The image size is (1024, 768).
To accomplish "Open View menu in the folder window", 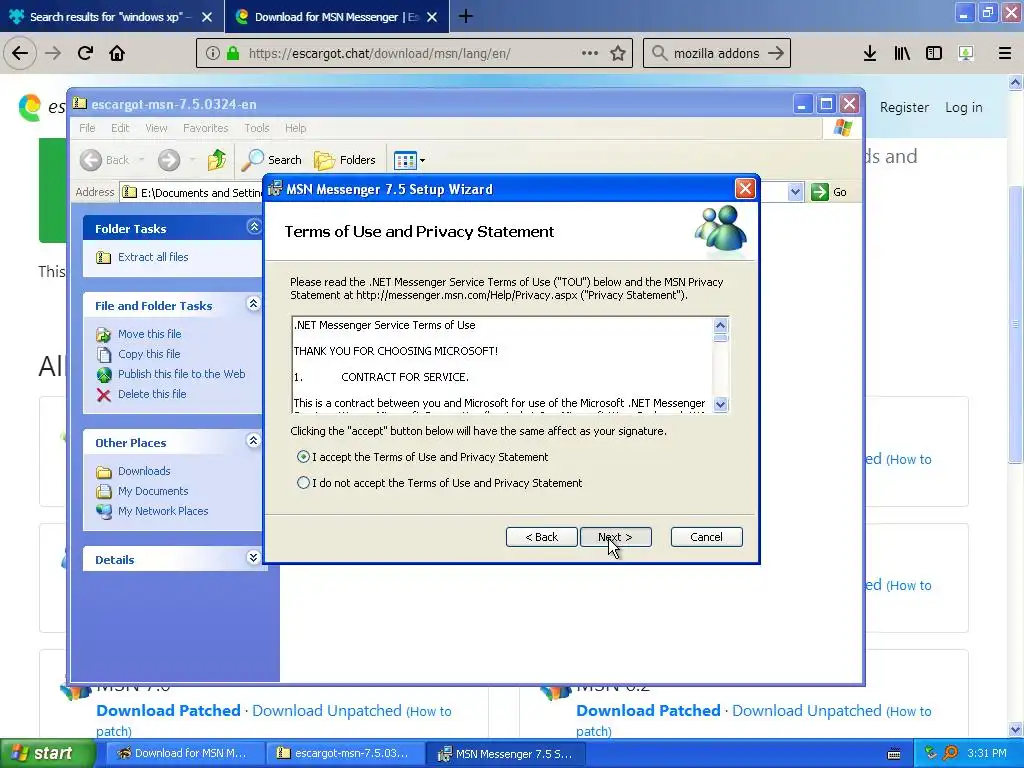I will click(x=156, y=128).
